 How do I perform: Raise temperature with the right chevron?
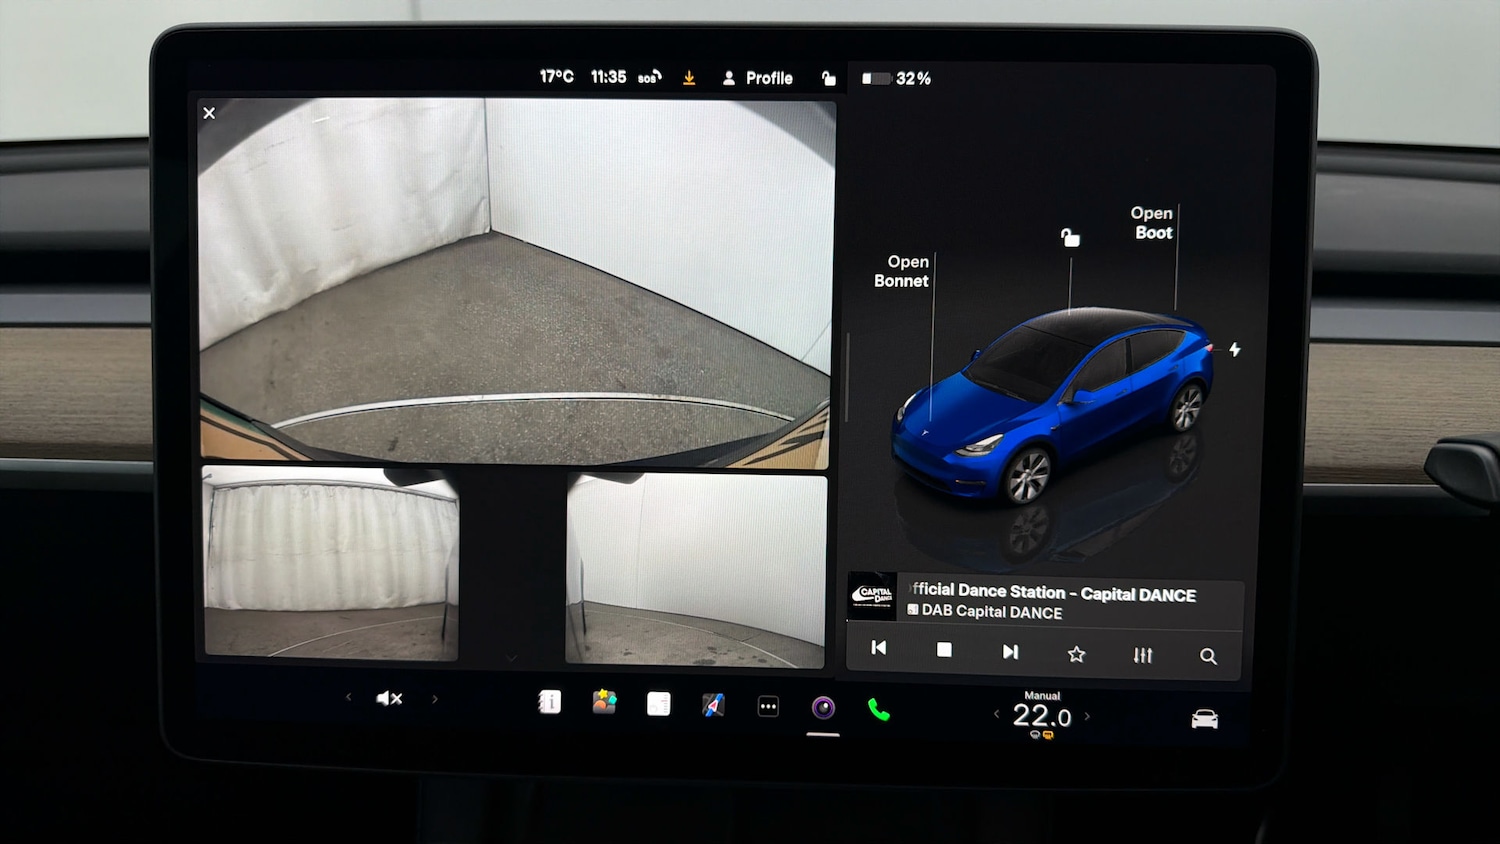pos(1089,715)
